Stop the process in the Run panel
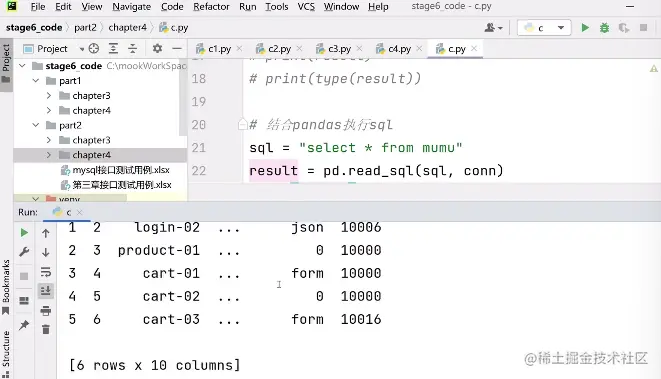The height and width of the screenshot is (379, 661). click(x=24, y=276)
